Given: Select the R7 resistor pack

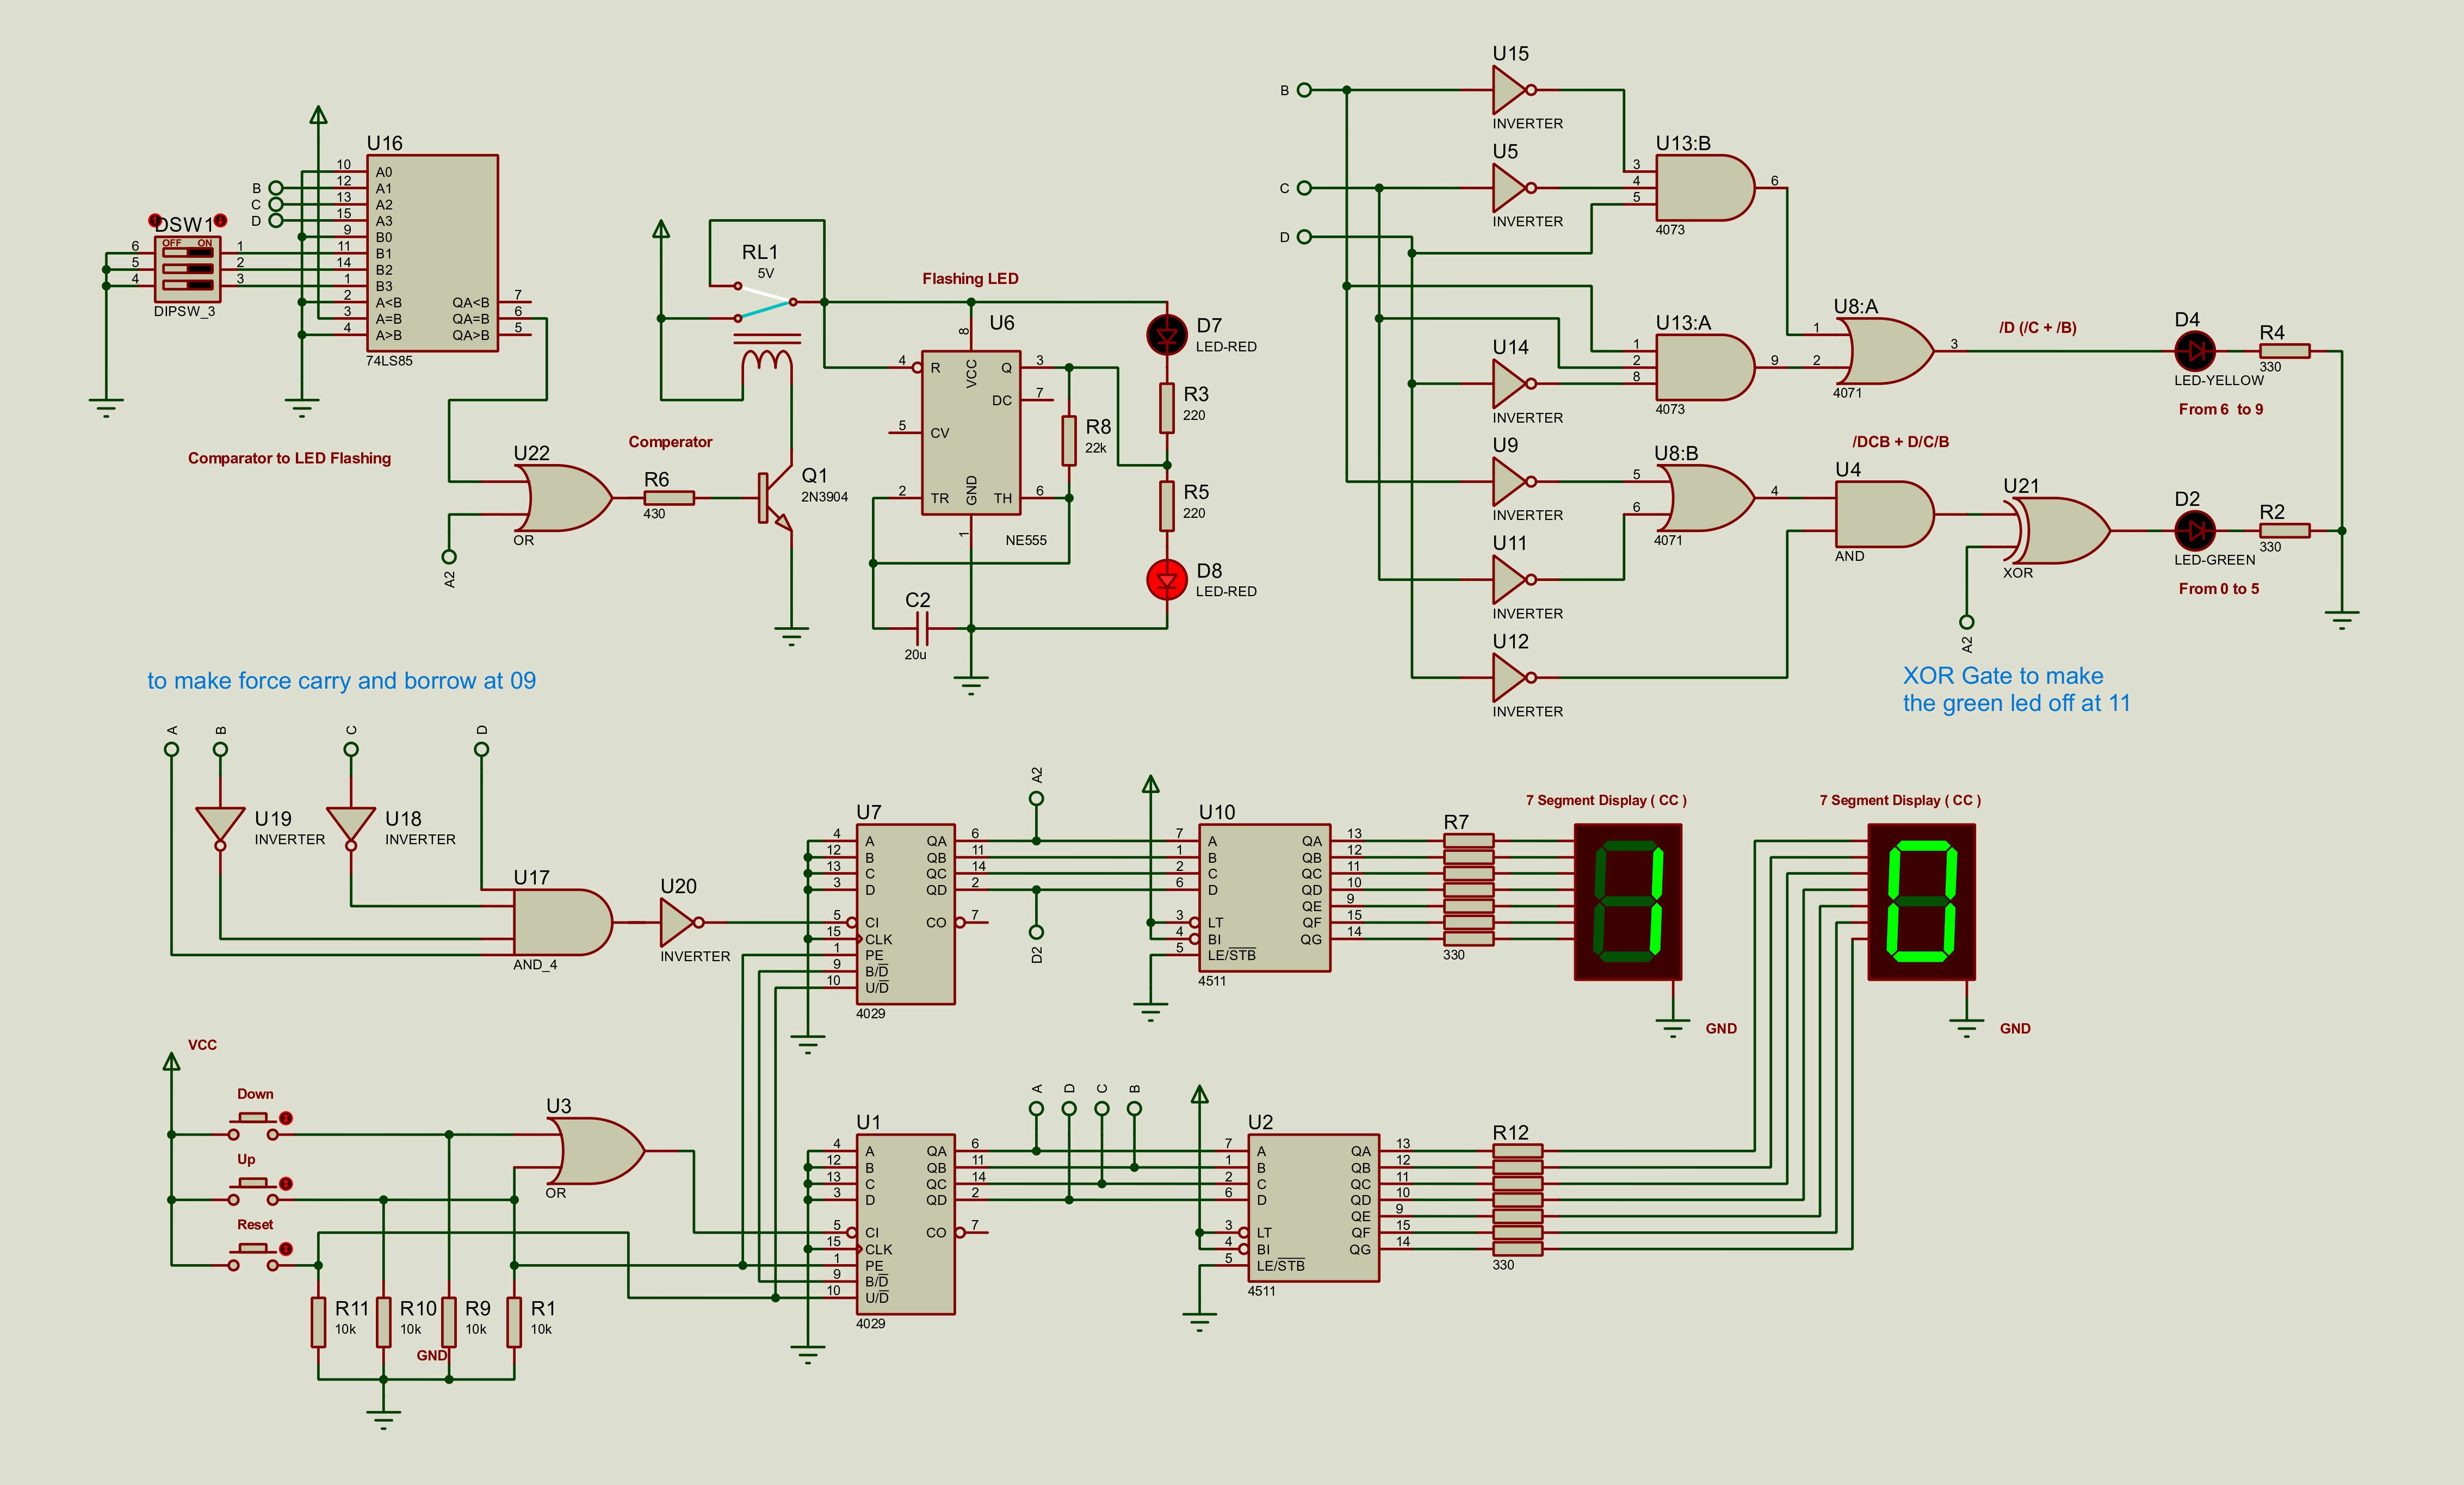Looking at the screenshot, I should pyautogui.click(x=1469, y=890).
